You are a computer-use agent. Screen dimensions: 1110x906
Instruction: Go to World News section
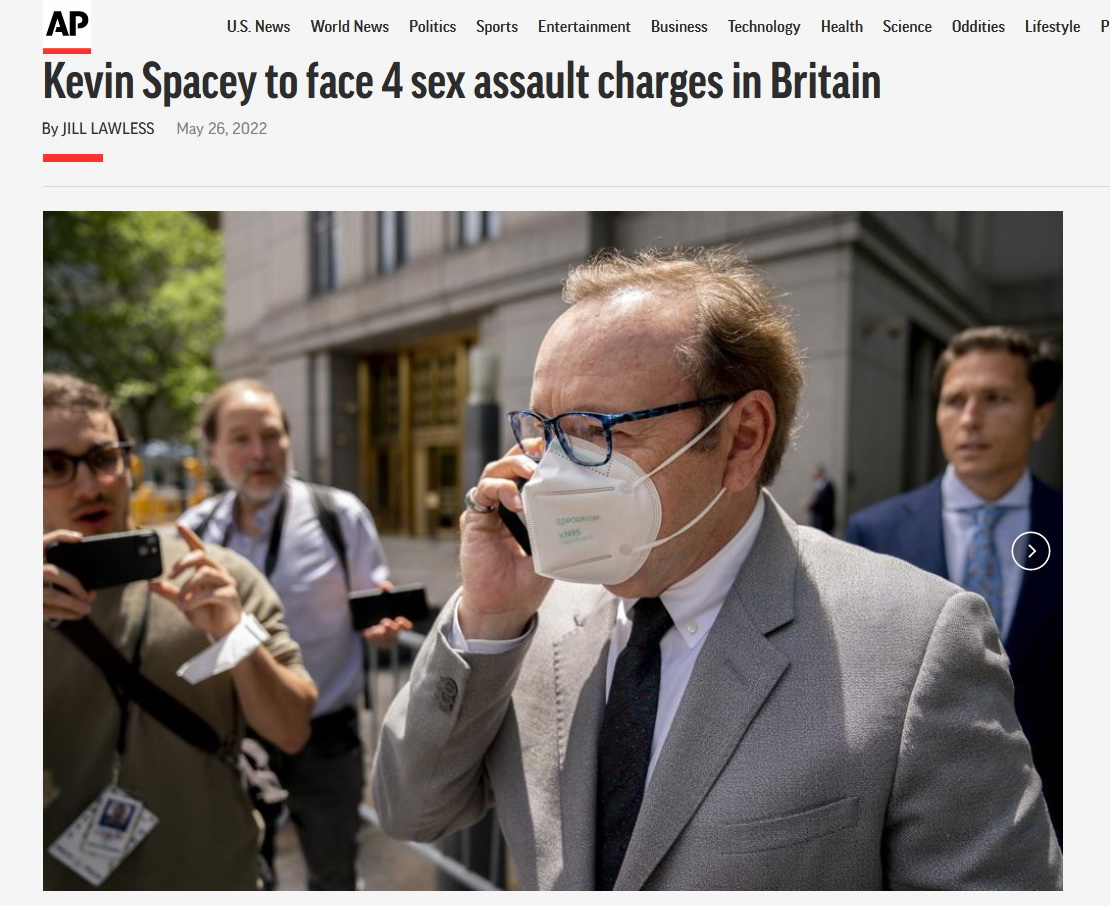click(350, 27)
